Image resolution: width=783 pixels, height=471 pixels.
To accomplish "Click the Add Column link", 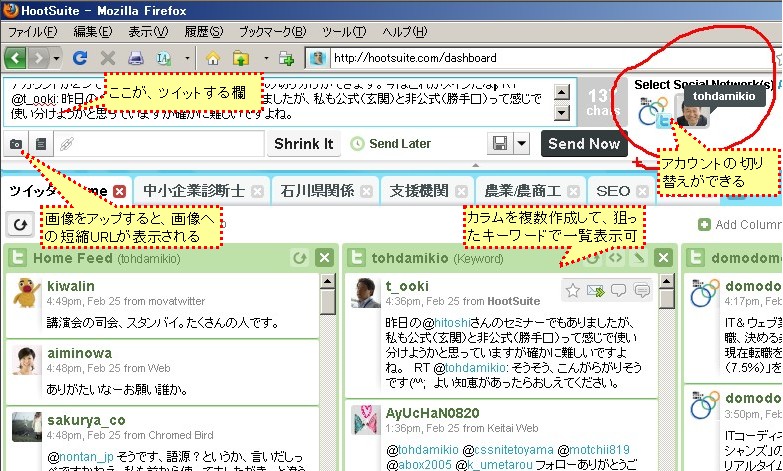I will click(749, 225).
